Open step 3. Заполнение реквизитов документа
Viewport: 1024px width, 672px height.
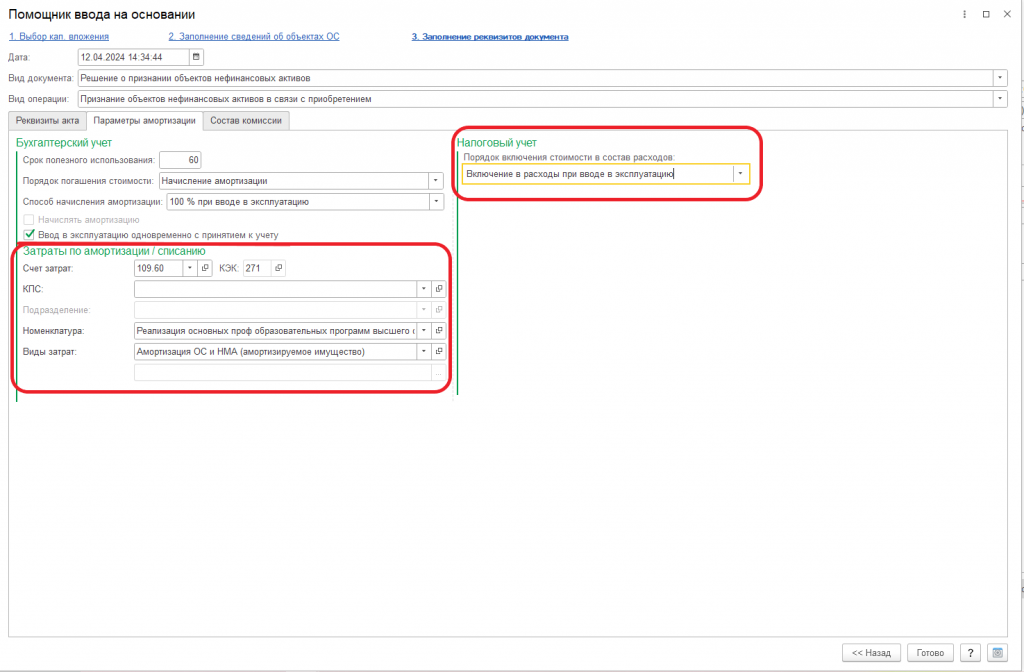[490, 37]
